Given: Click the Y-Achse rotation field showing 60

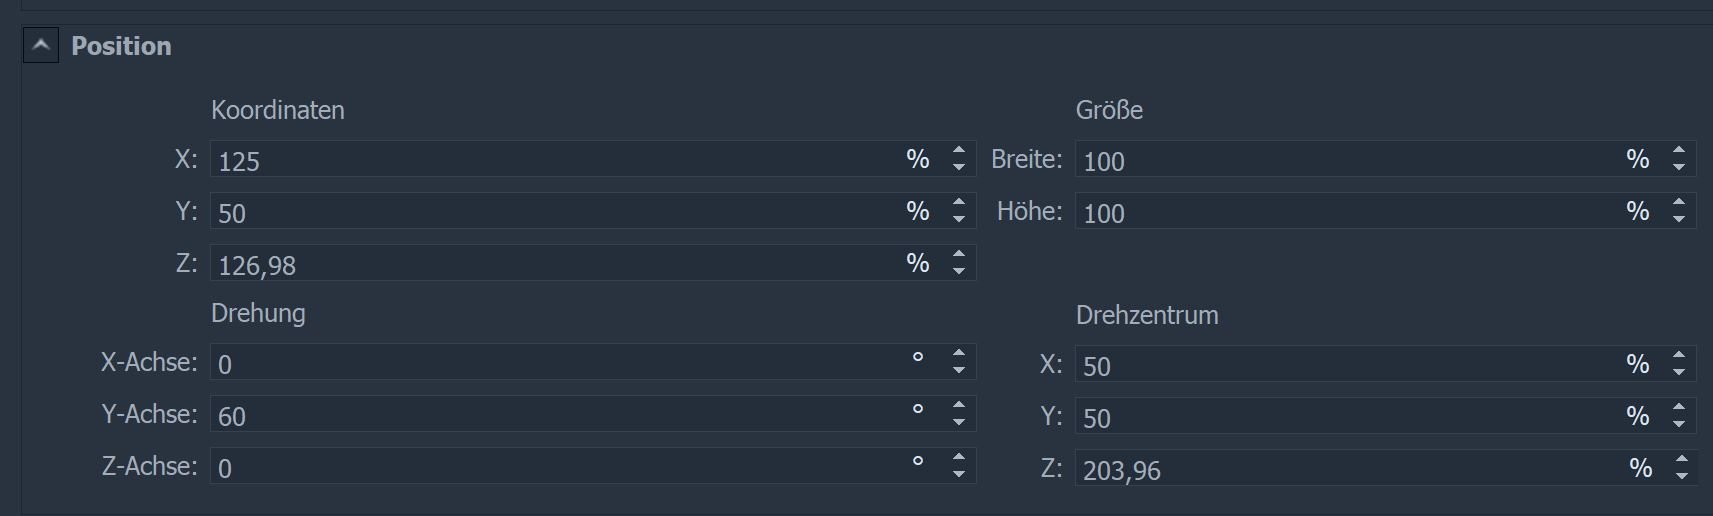Looking at the screenshot, I should [x=550, y=415].
